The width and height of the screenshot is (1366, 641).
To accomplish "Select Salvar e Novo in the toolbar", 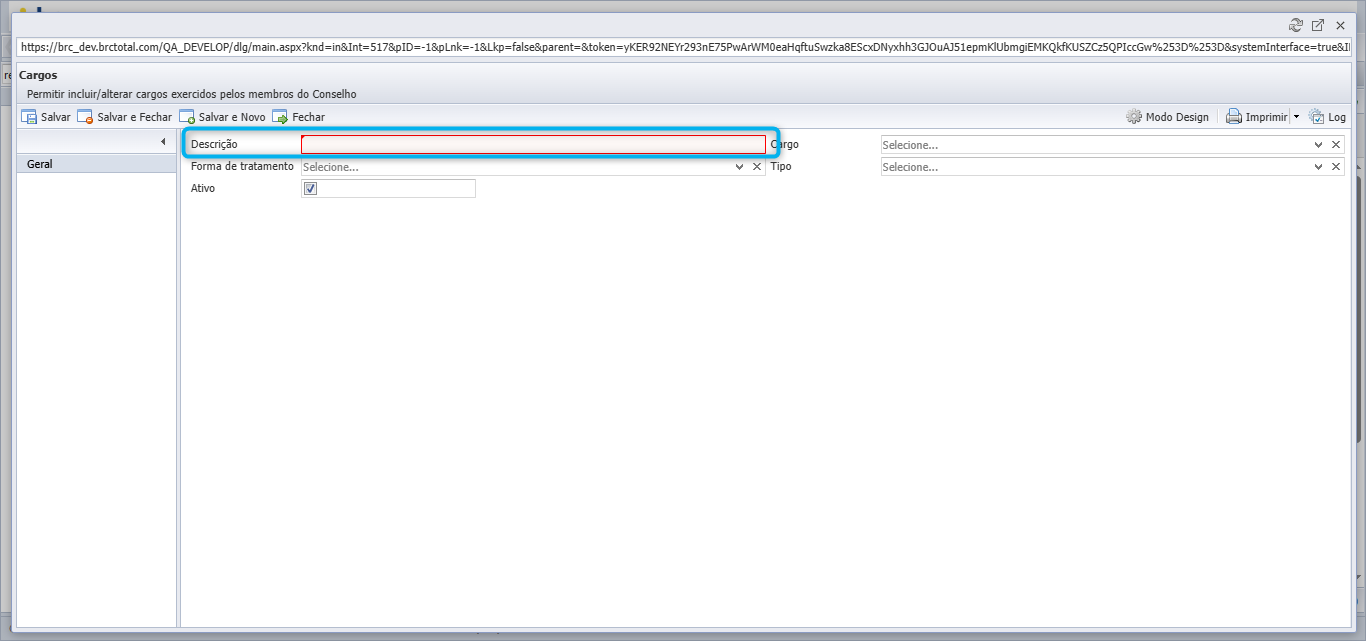I will (222, 117).
